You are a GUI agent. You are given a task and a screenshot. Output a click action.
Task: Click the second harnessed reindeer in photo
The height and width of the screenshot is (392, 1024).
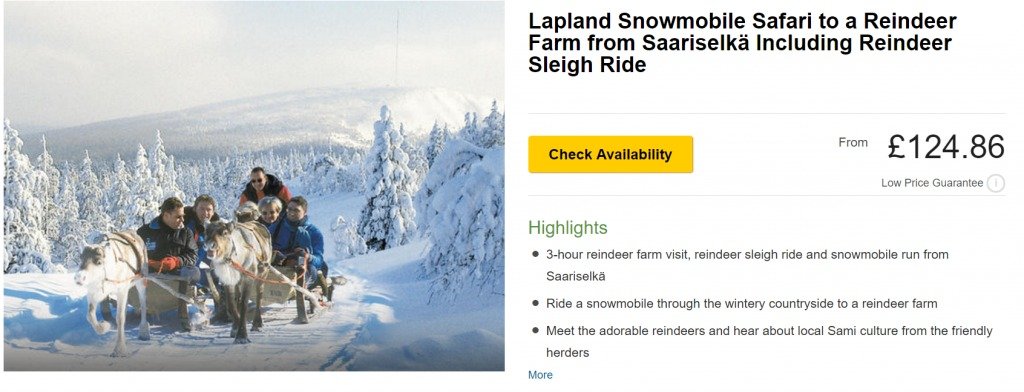(236, 274)
